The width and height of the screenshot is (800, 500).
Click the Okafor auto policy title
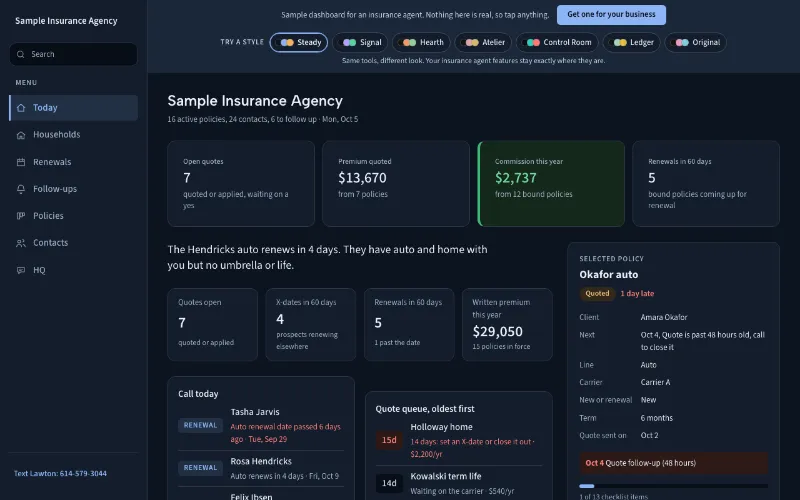point(609,274)
